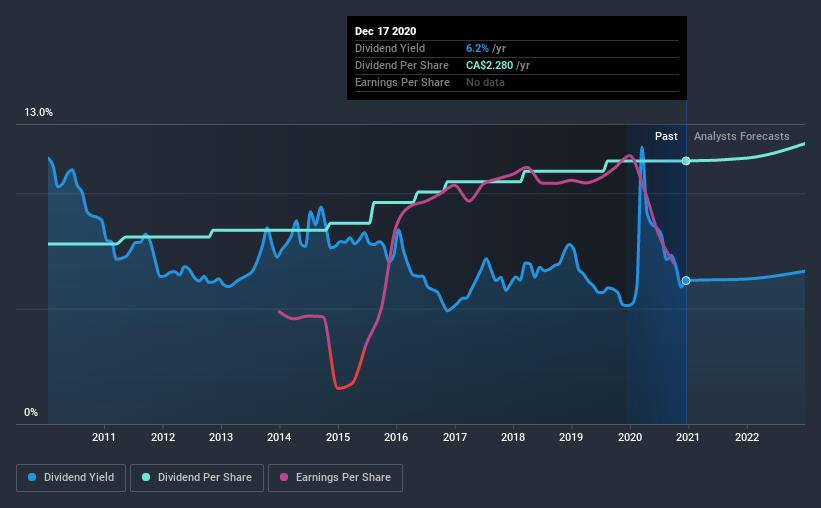This screenshot has height=508, width=821.
Task: Click the pink Earnings Per Share legend dot
Action: click(284, 477)
